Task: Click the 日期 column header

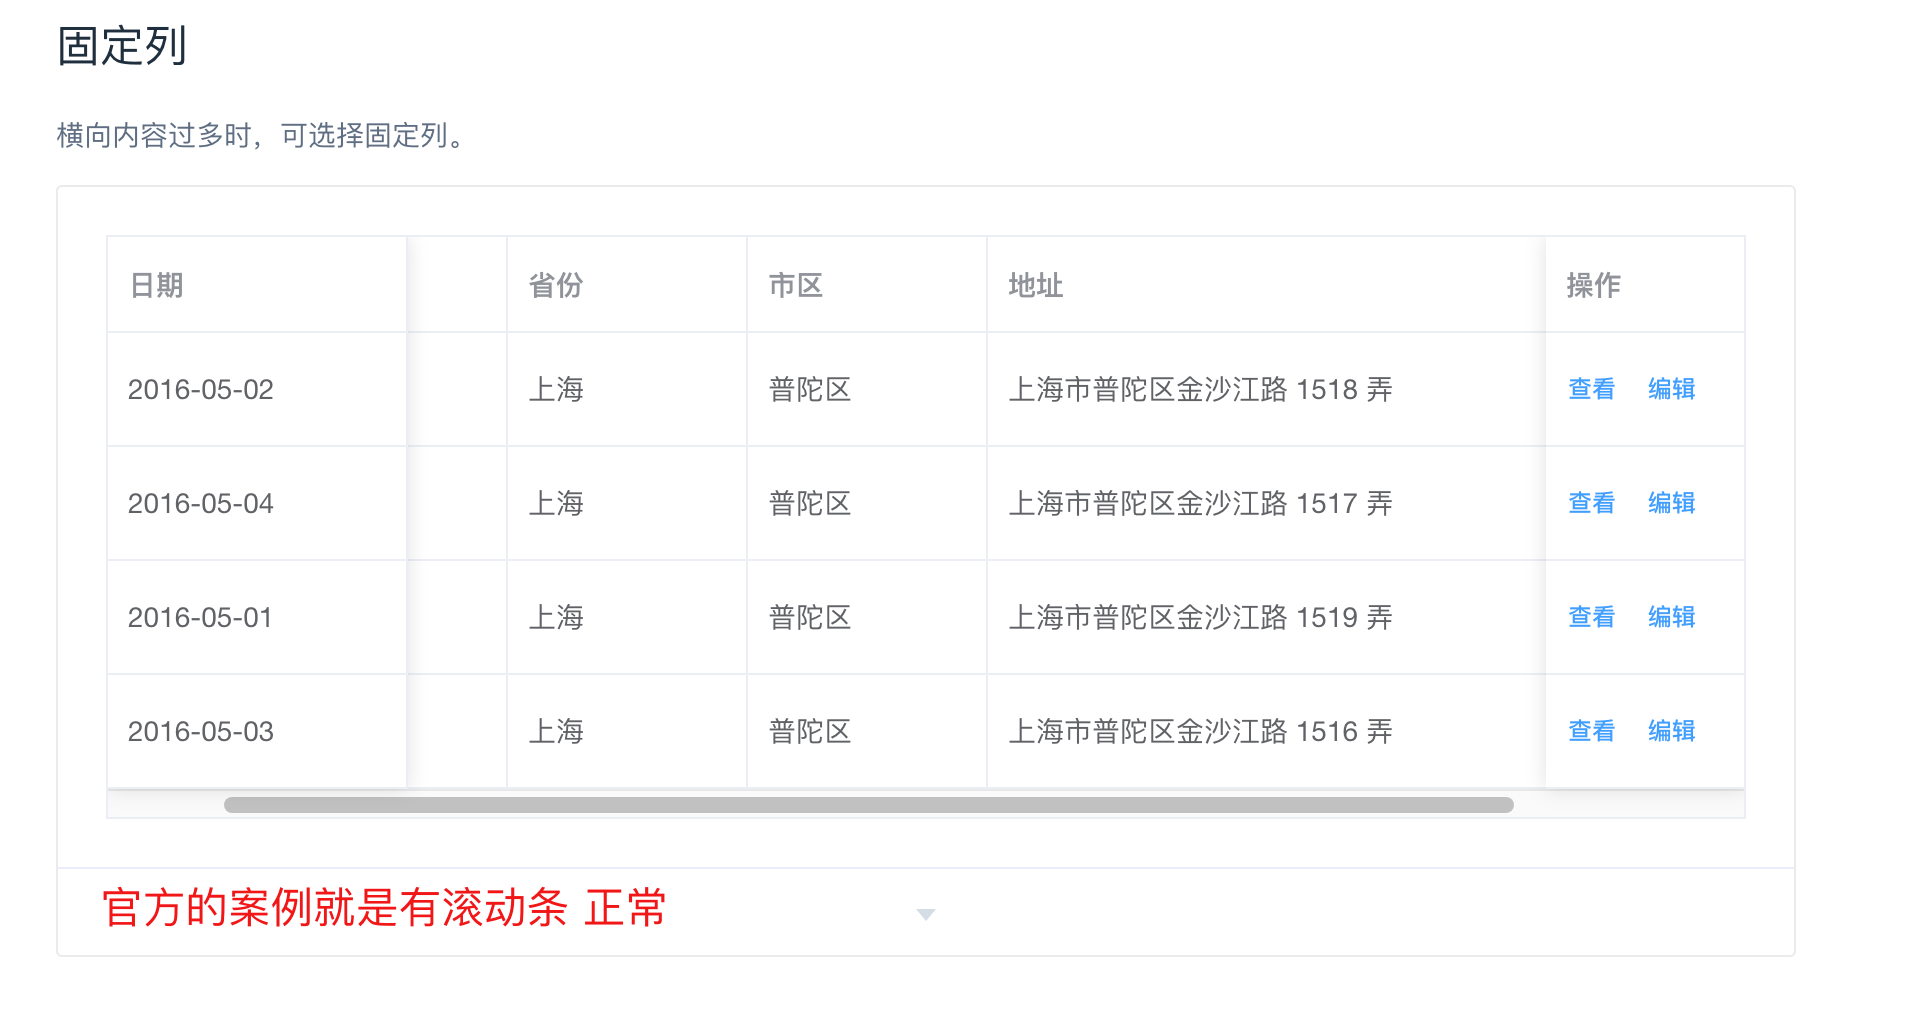Action: point(157,284)
